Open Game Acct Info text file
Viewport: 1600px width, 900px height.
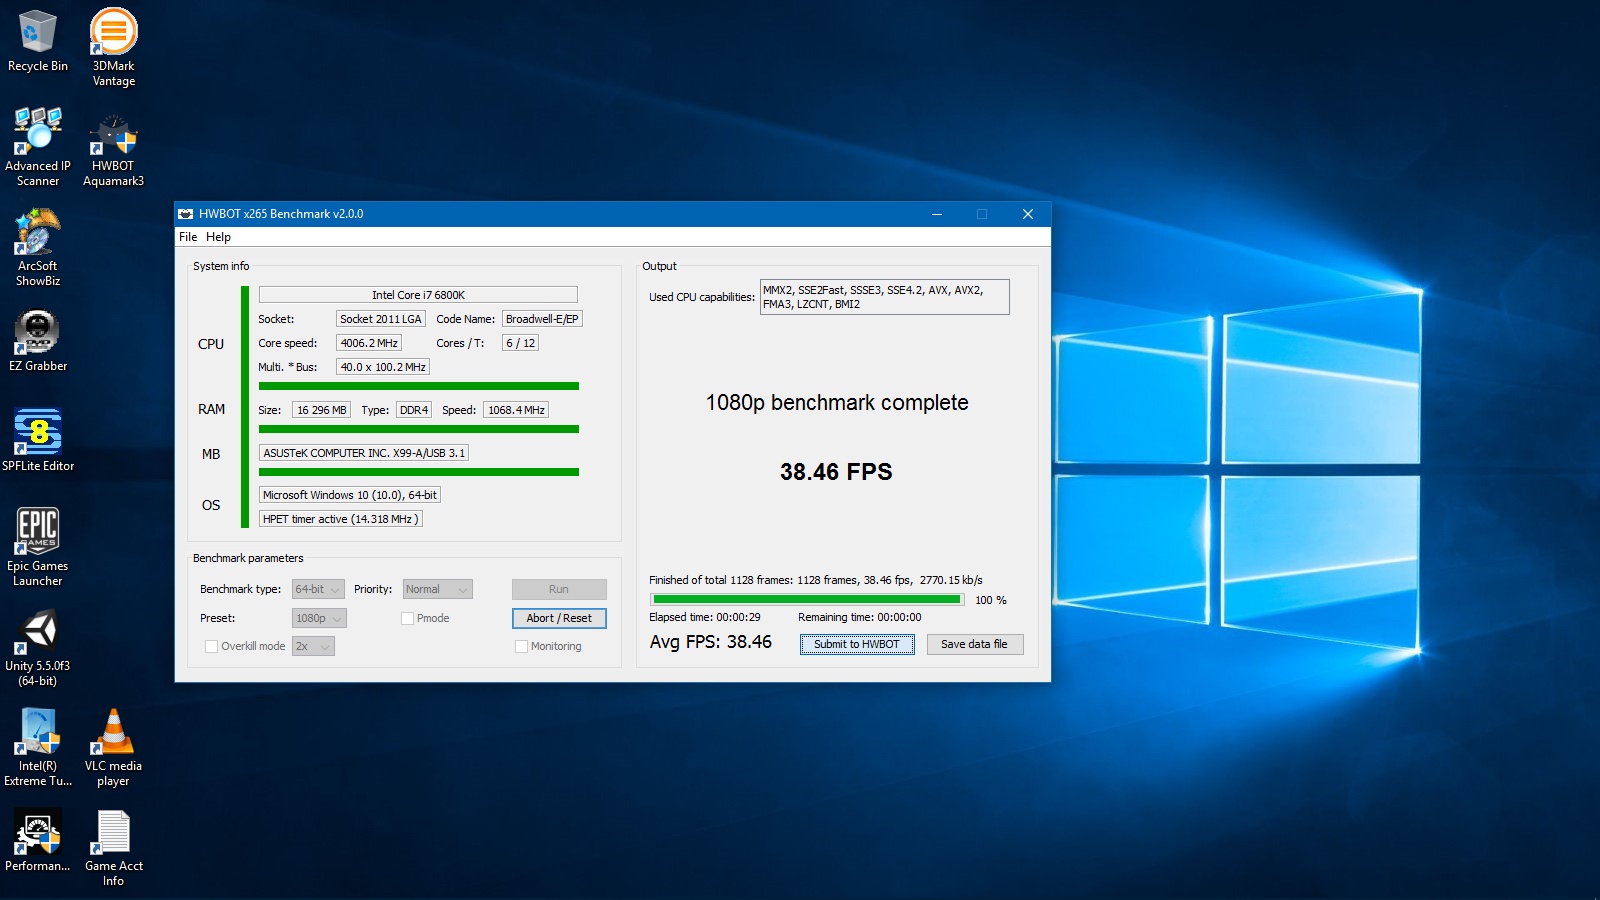pos(113,847)
